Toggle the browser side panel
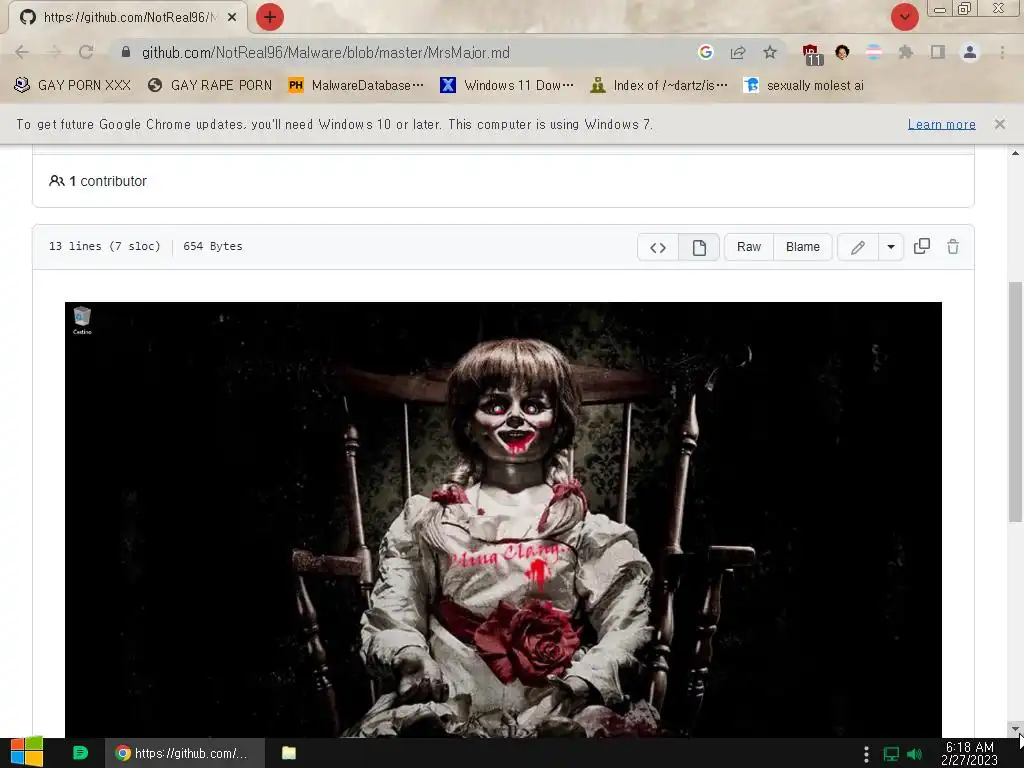 [938, 52]
